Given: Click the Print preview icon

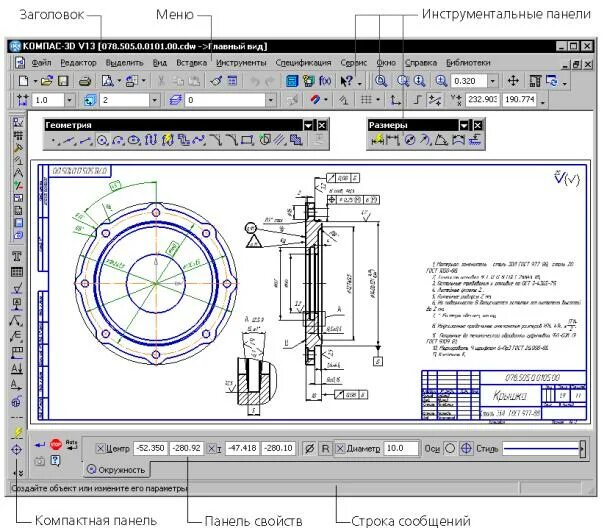Looking at the screenshot, I should click(107, 81).
